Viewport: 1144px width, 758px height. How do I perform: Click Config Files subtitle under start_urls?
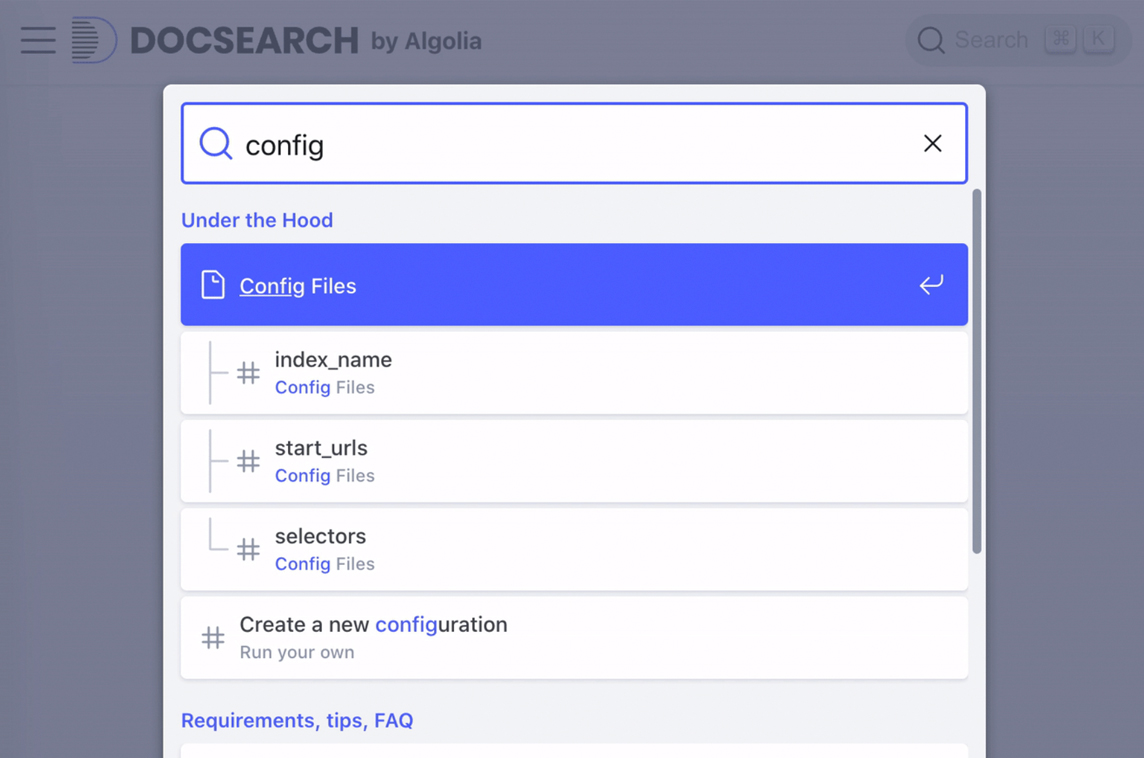pyautogui.click(x=325, y=476)
